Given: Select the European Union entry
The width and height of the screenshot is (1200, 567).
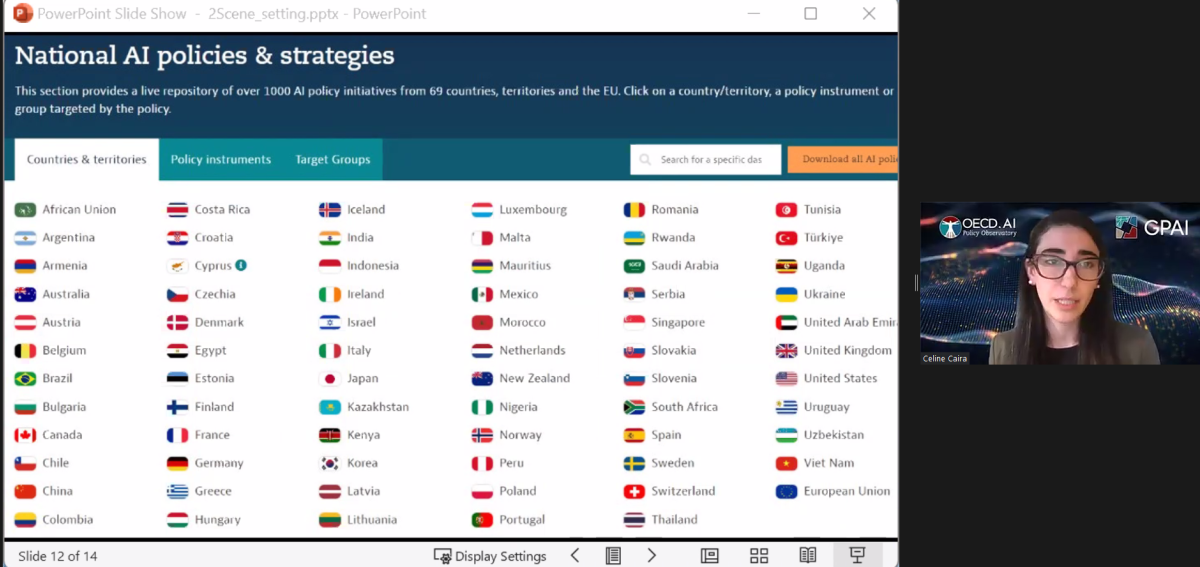Looking at the screenshot, I should click(x=846, y=491).
